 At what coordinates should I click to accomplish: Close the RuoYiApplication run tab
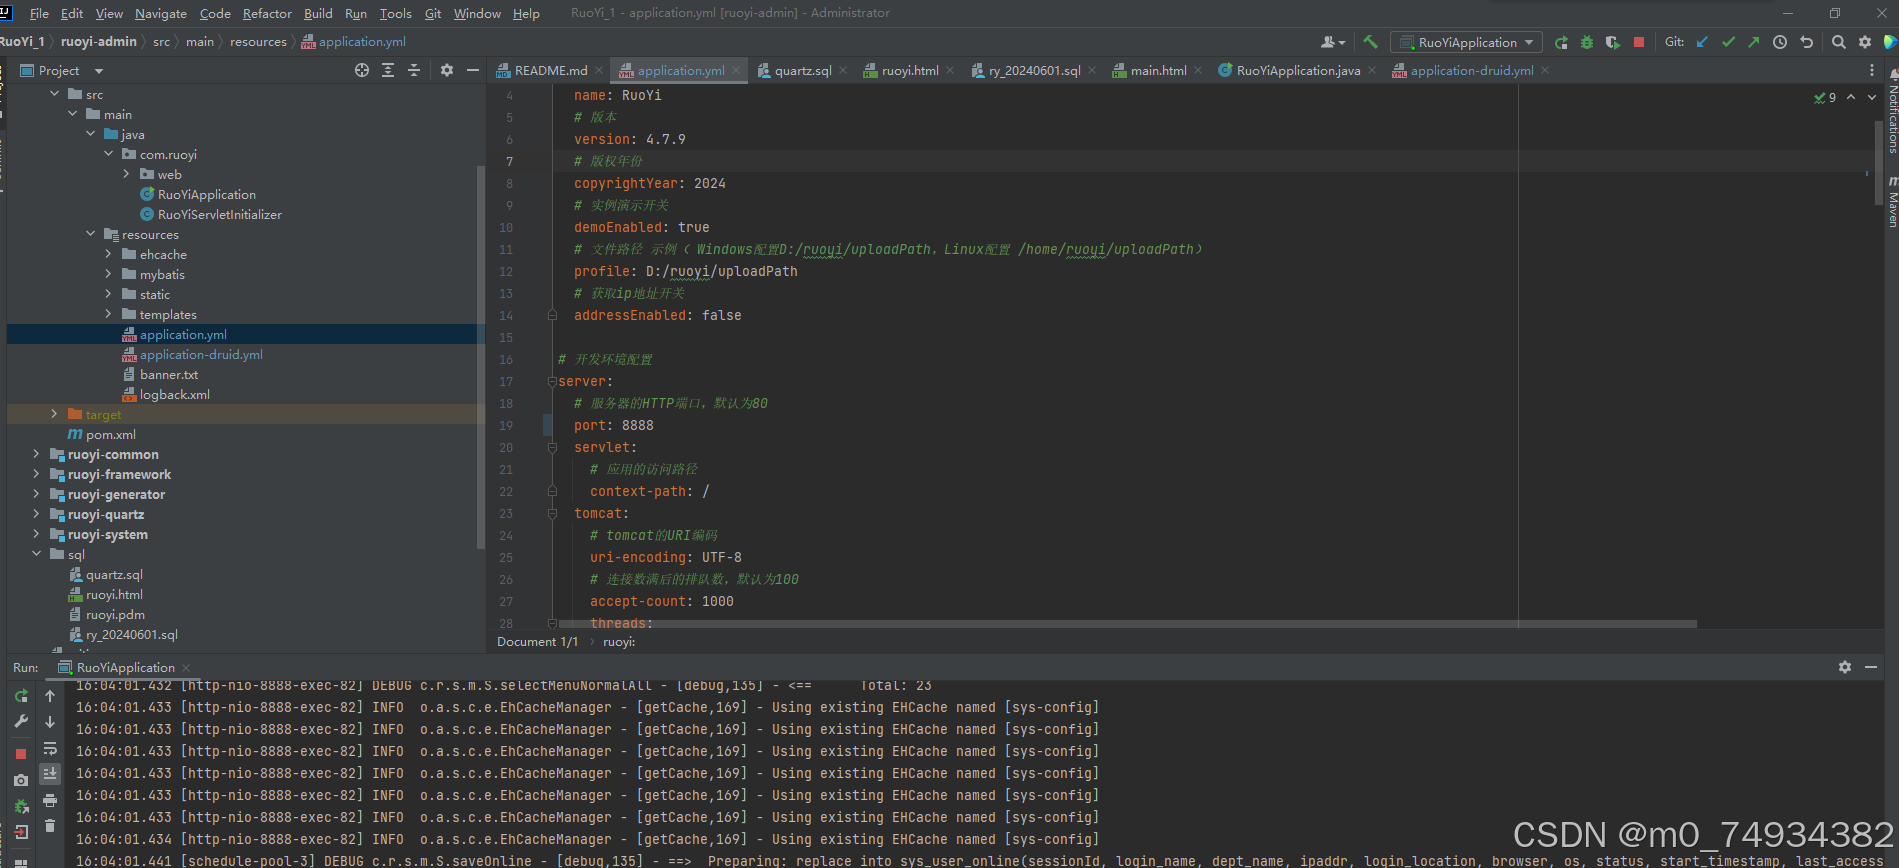187,668
